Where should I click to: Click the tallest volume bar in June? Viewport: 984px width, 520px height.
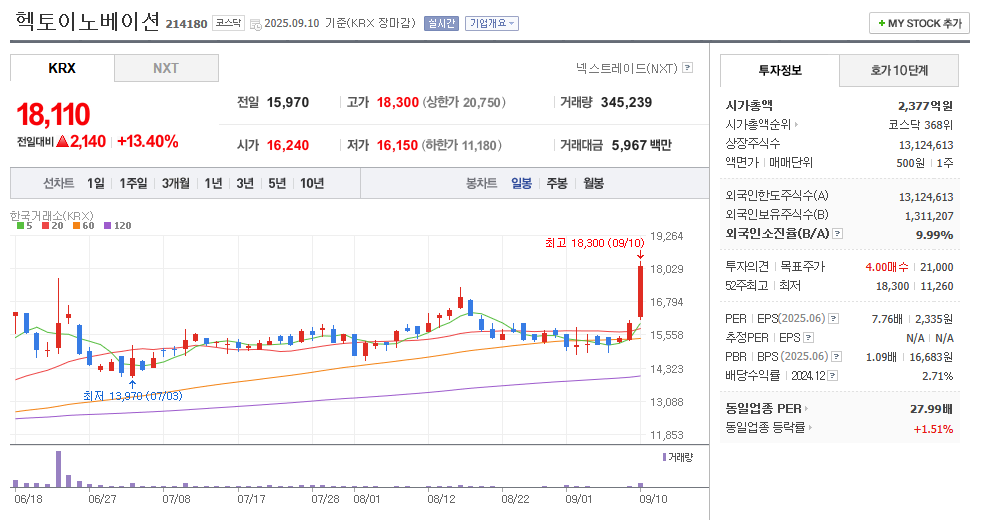pyautogui.click(x=58, y=469)
